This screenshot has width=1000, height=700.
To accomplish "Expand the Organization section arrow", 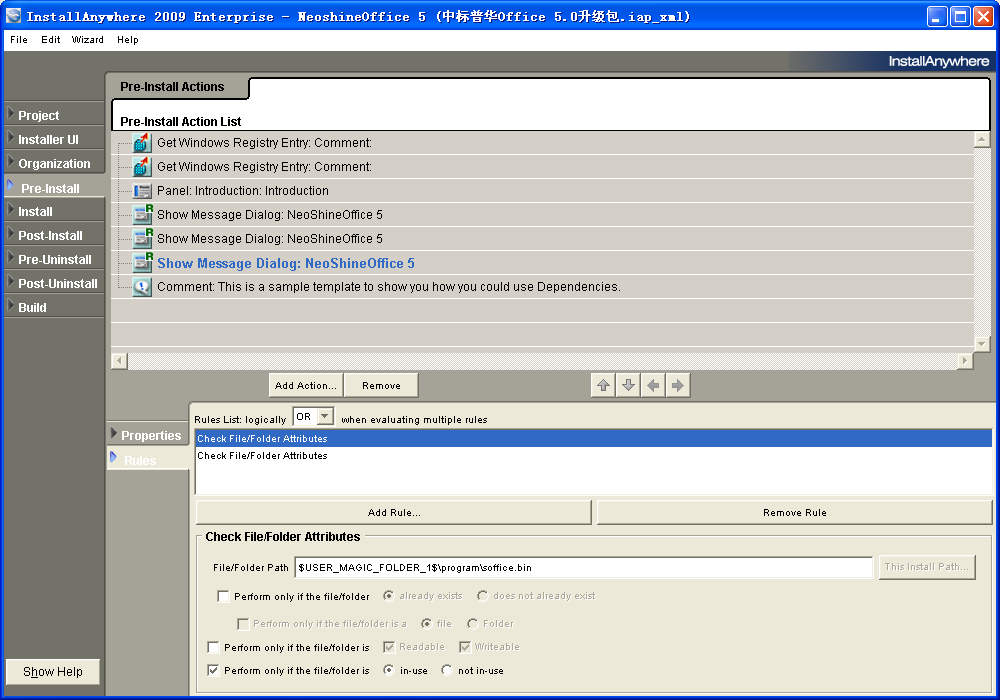I will [x=11, y=161].
